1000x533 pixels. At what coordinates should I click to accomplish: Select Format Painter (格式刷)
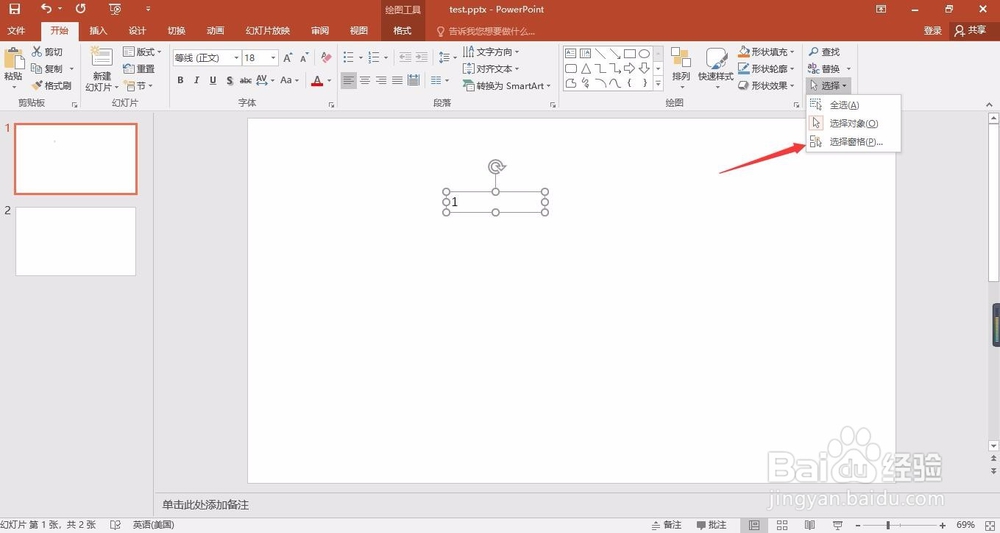tap(51, 85)
